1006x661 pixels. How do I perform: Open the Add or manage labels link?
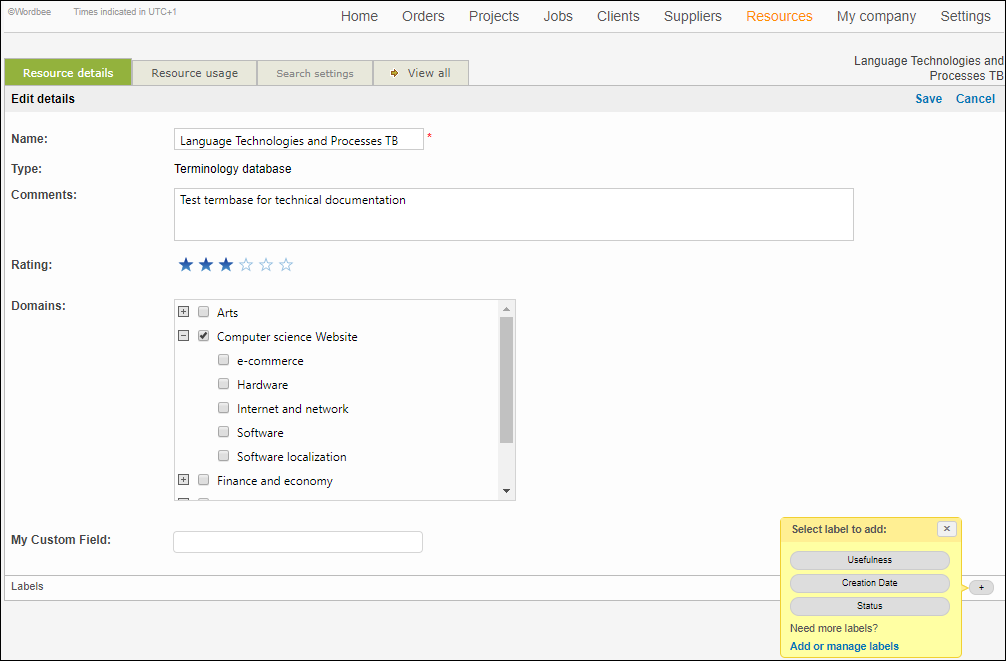click(844, 646)
